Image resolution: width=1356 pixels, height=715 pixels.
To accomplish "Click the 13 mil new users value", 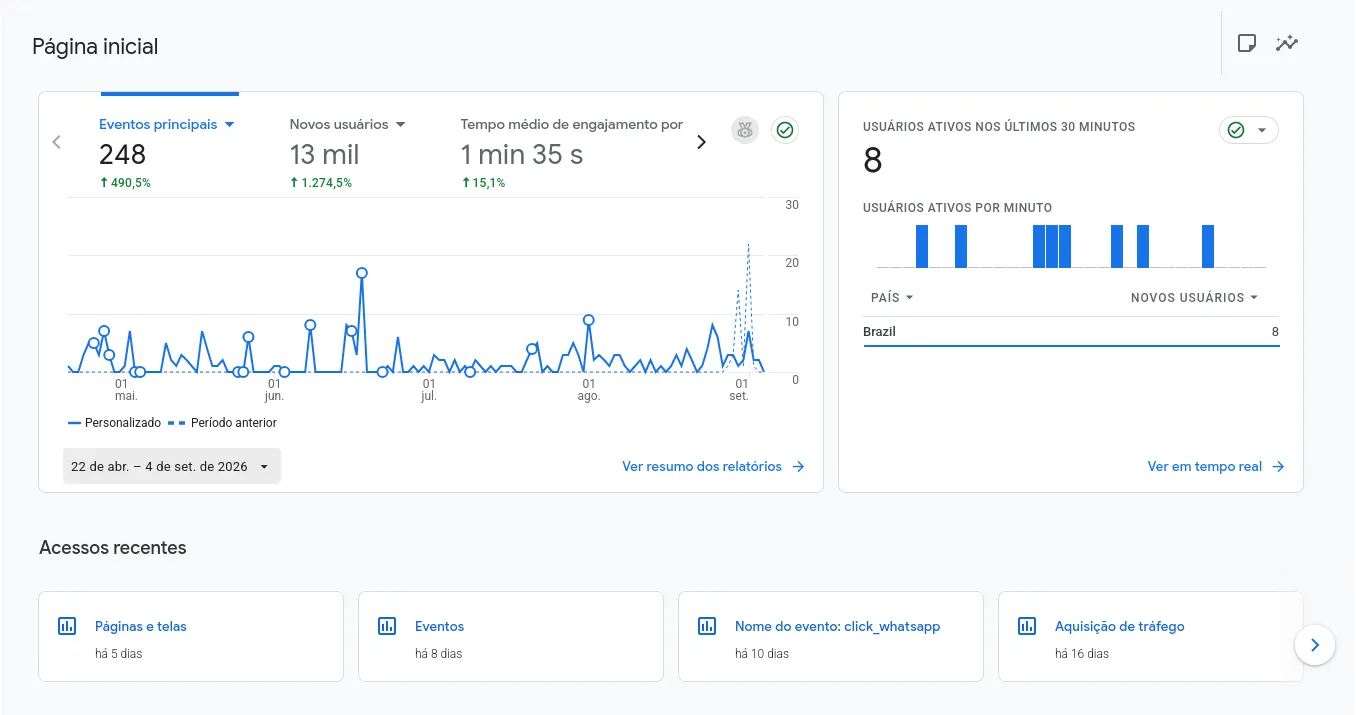I will [324, 155].
